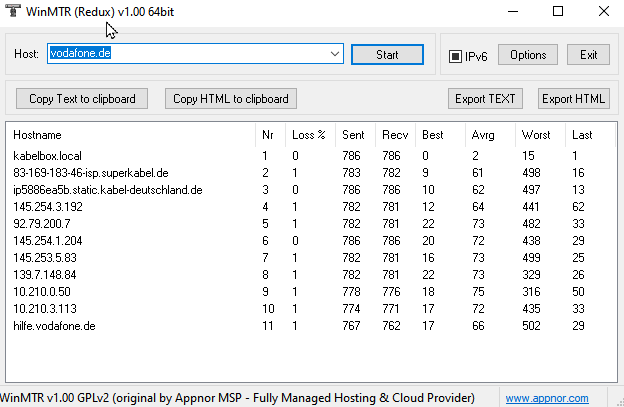Select the 145.254.1.204 hop
The height and width of the screenshot is (407, 624).
[311, 241]
